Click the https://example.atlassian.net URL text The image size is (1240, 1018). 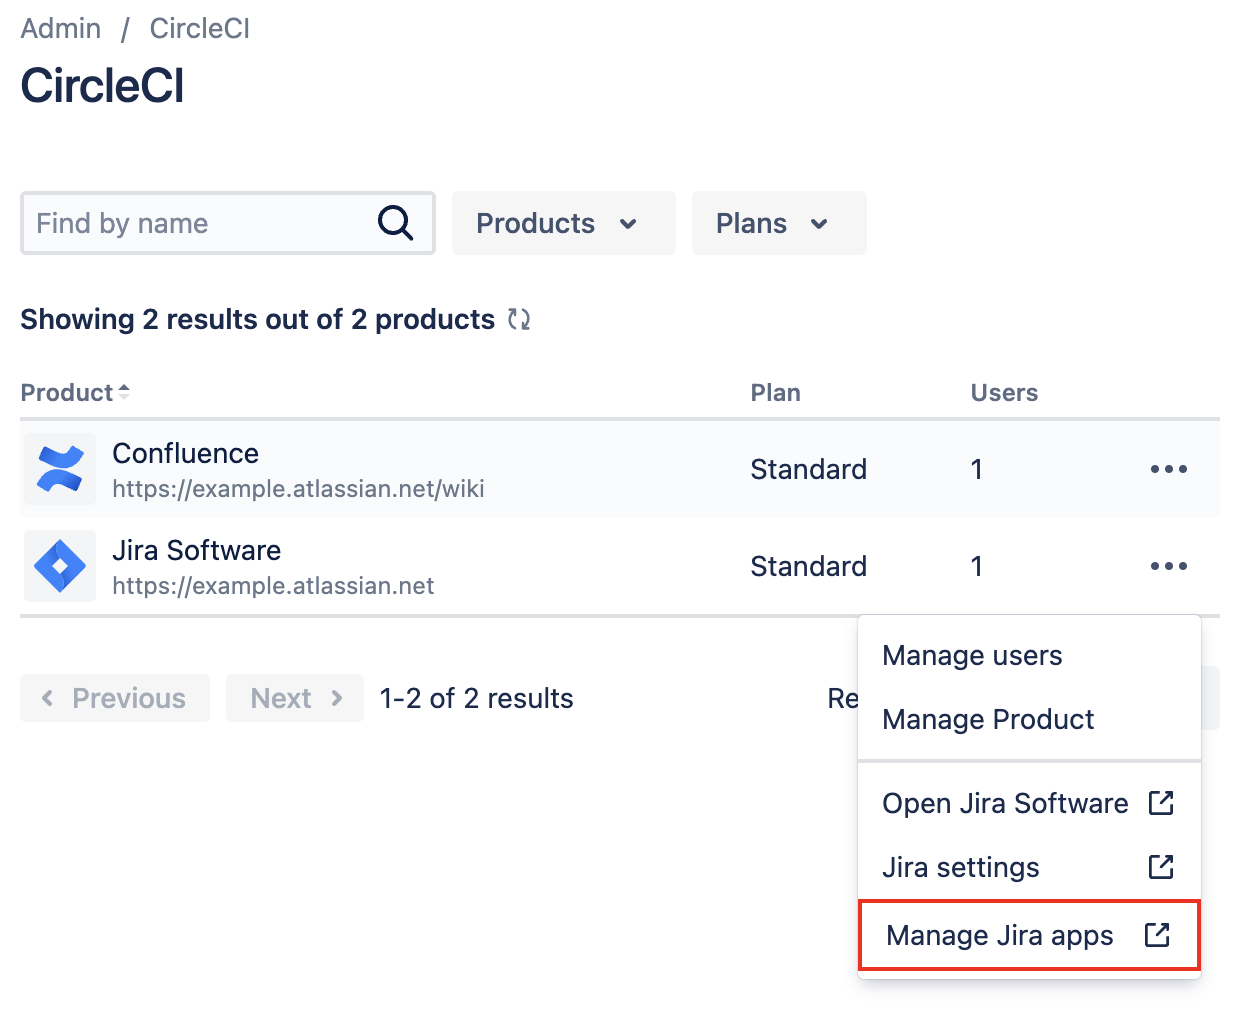[273, 586]
